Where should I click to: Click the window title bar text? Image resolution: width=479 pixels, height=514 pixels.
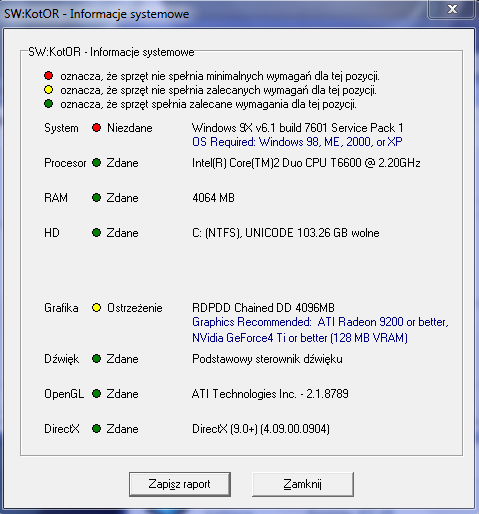(96, 14)
